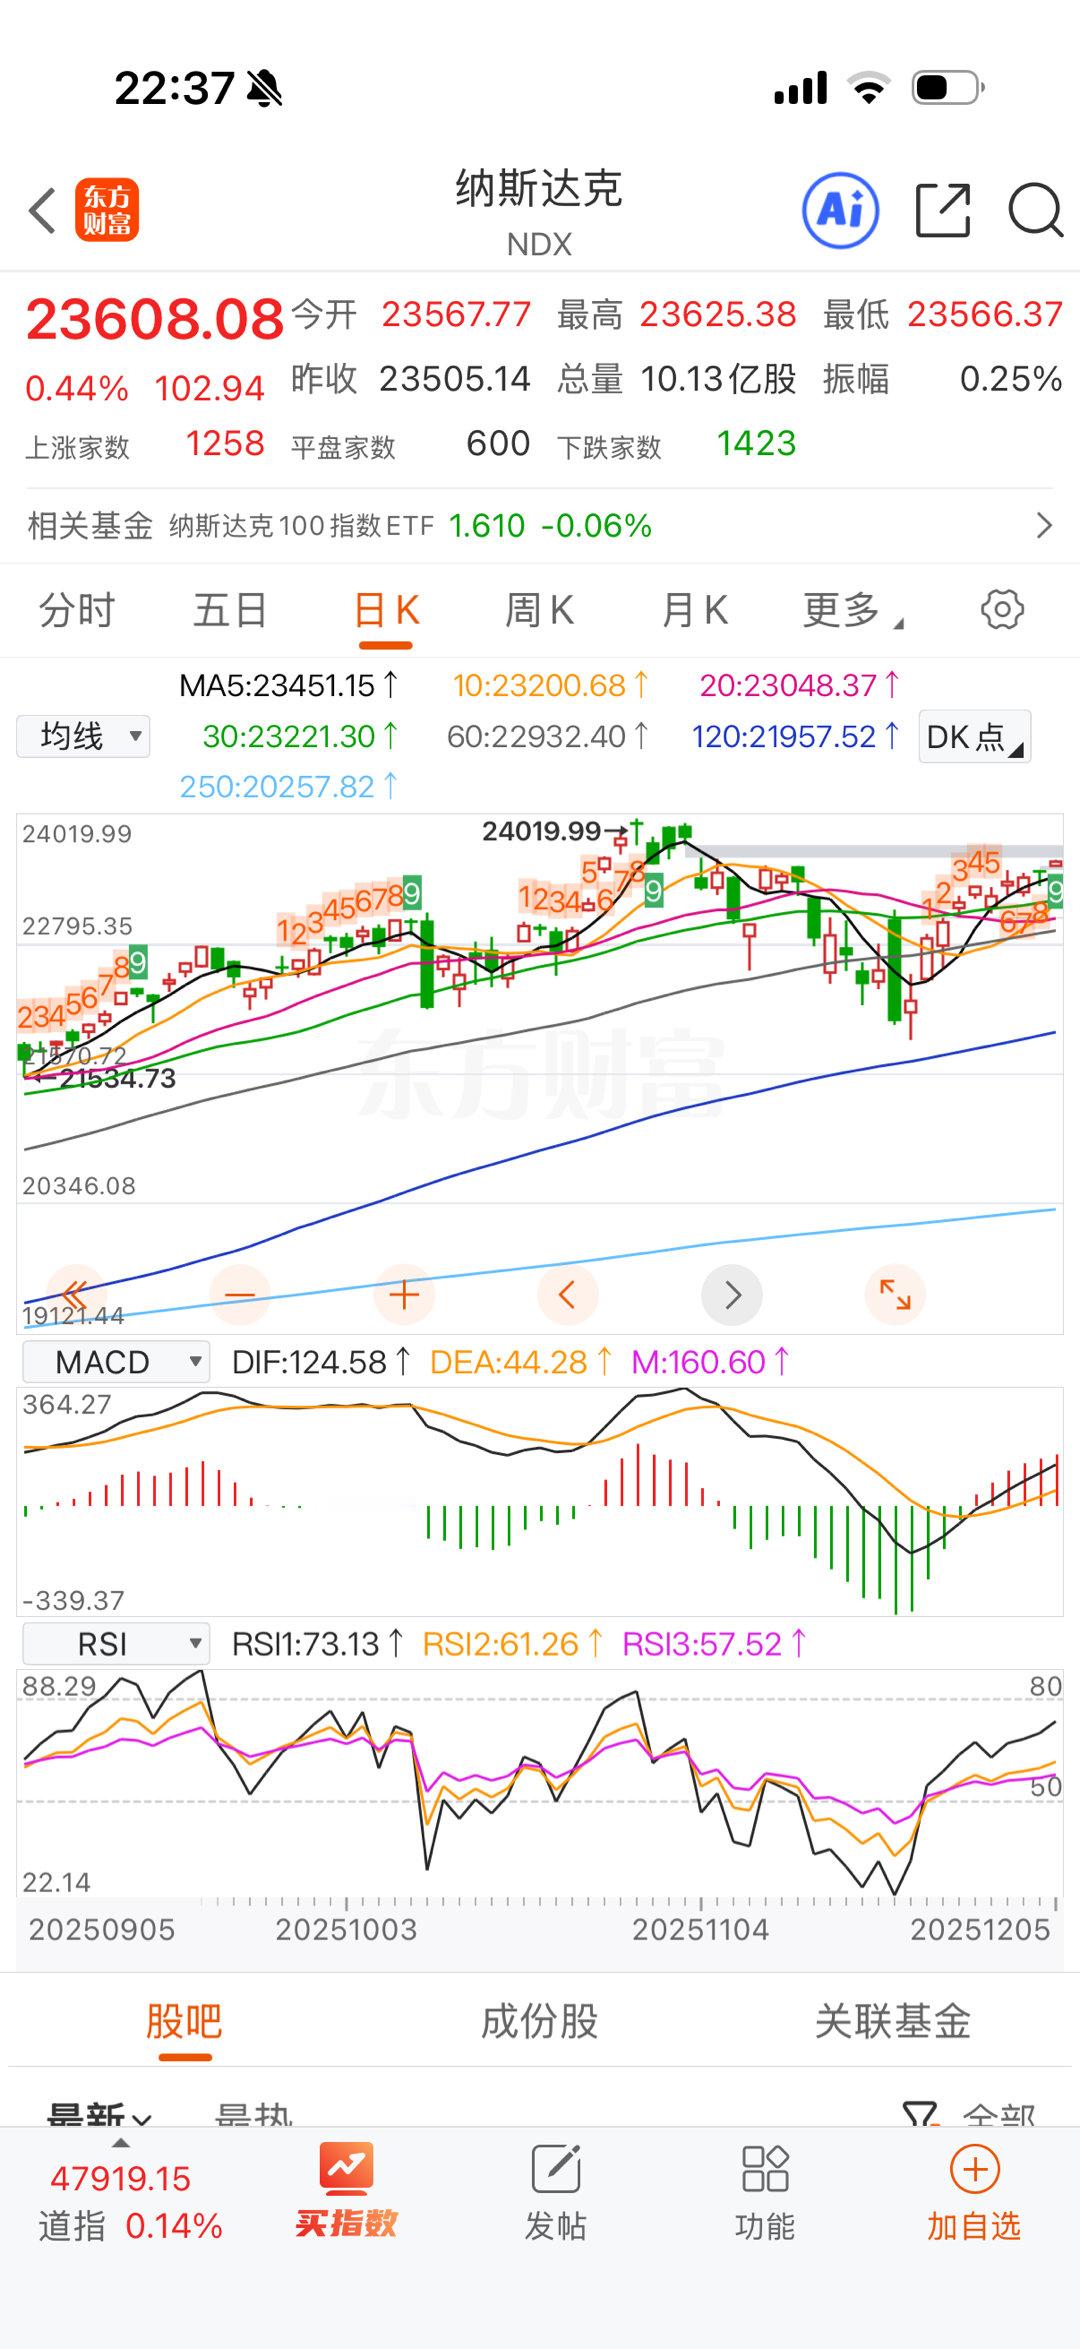This screenshot has width=1080, height=2349.
Task: Tap RSI1:73.13 value label
Action: tap(317, 1643)
